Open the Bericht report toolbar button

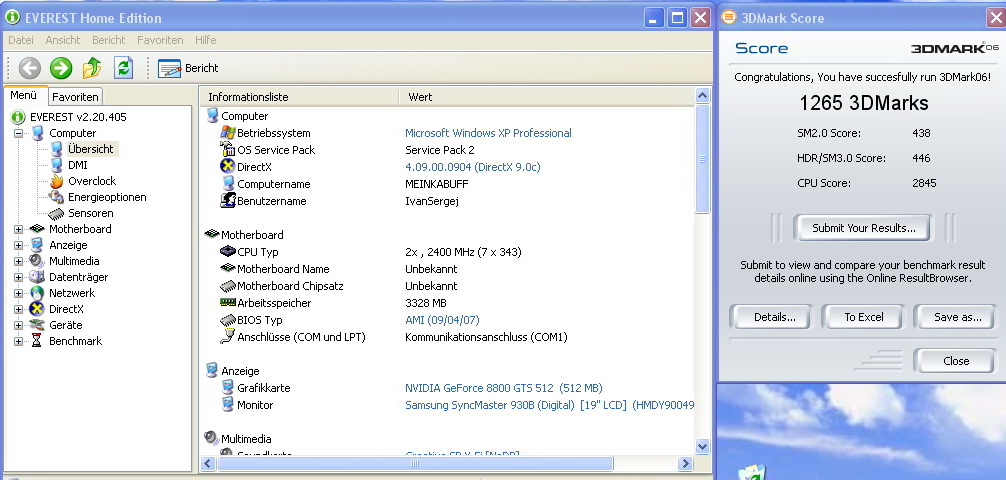(x=188, y=68)
